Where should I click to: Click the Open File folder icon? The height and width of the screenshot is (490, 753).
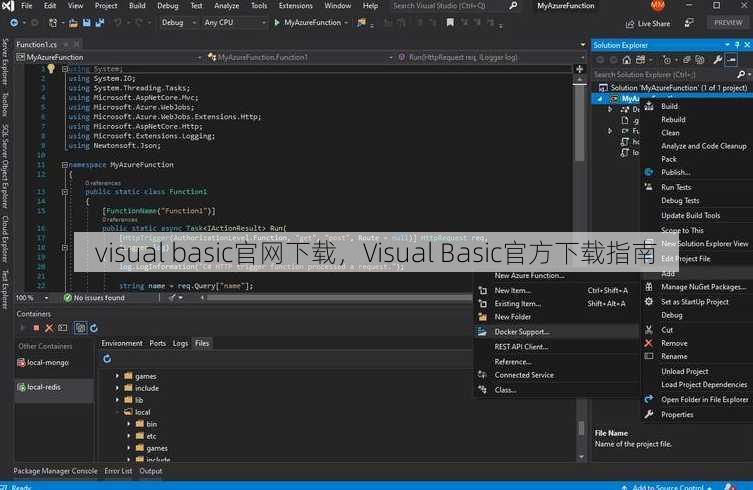click(73, 23)
